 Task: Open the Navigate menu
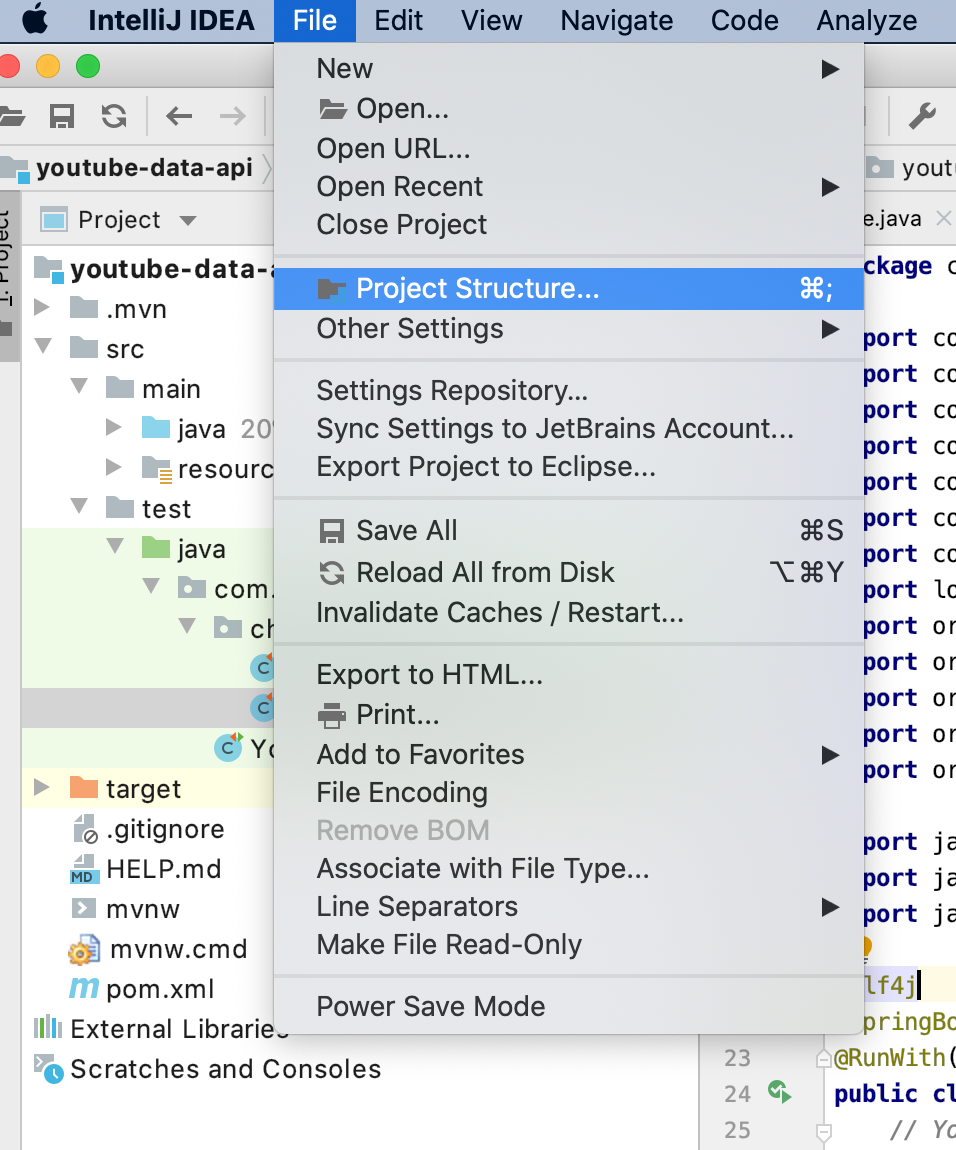[616, 21]
